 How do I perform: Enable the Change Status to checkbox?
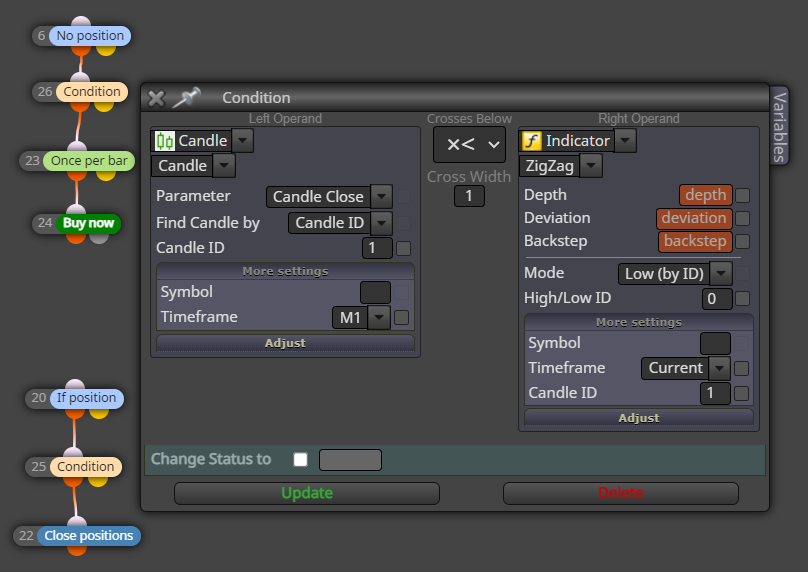[300, 459]
